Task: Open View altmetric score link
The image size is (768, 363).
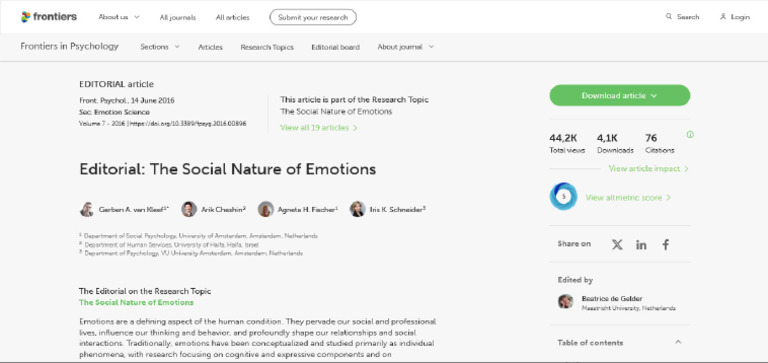Action: click(628, 197)
